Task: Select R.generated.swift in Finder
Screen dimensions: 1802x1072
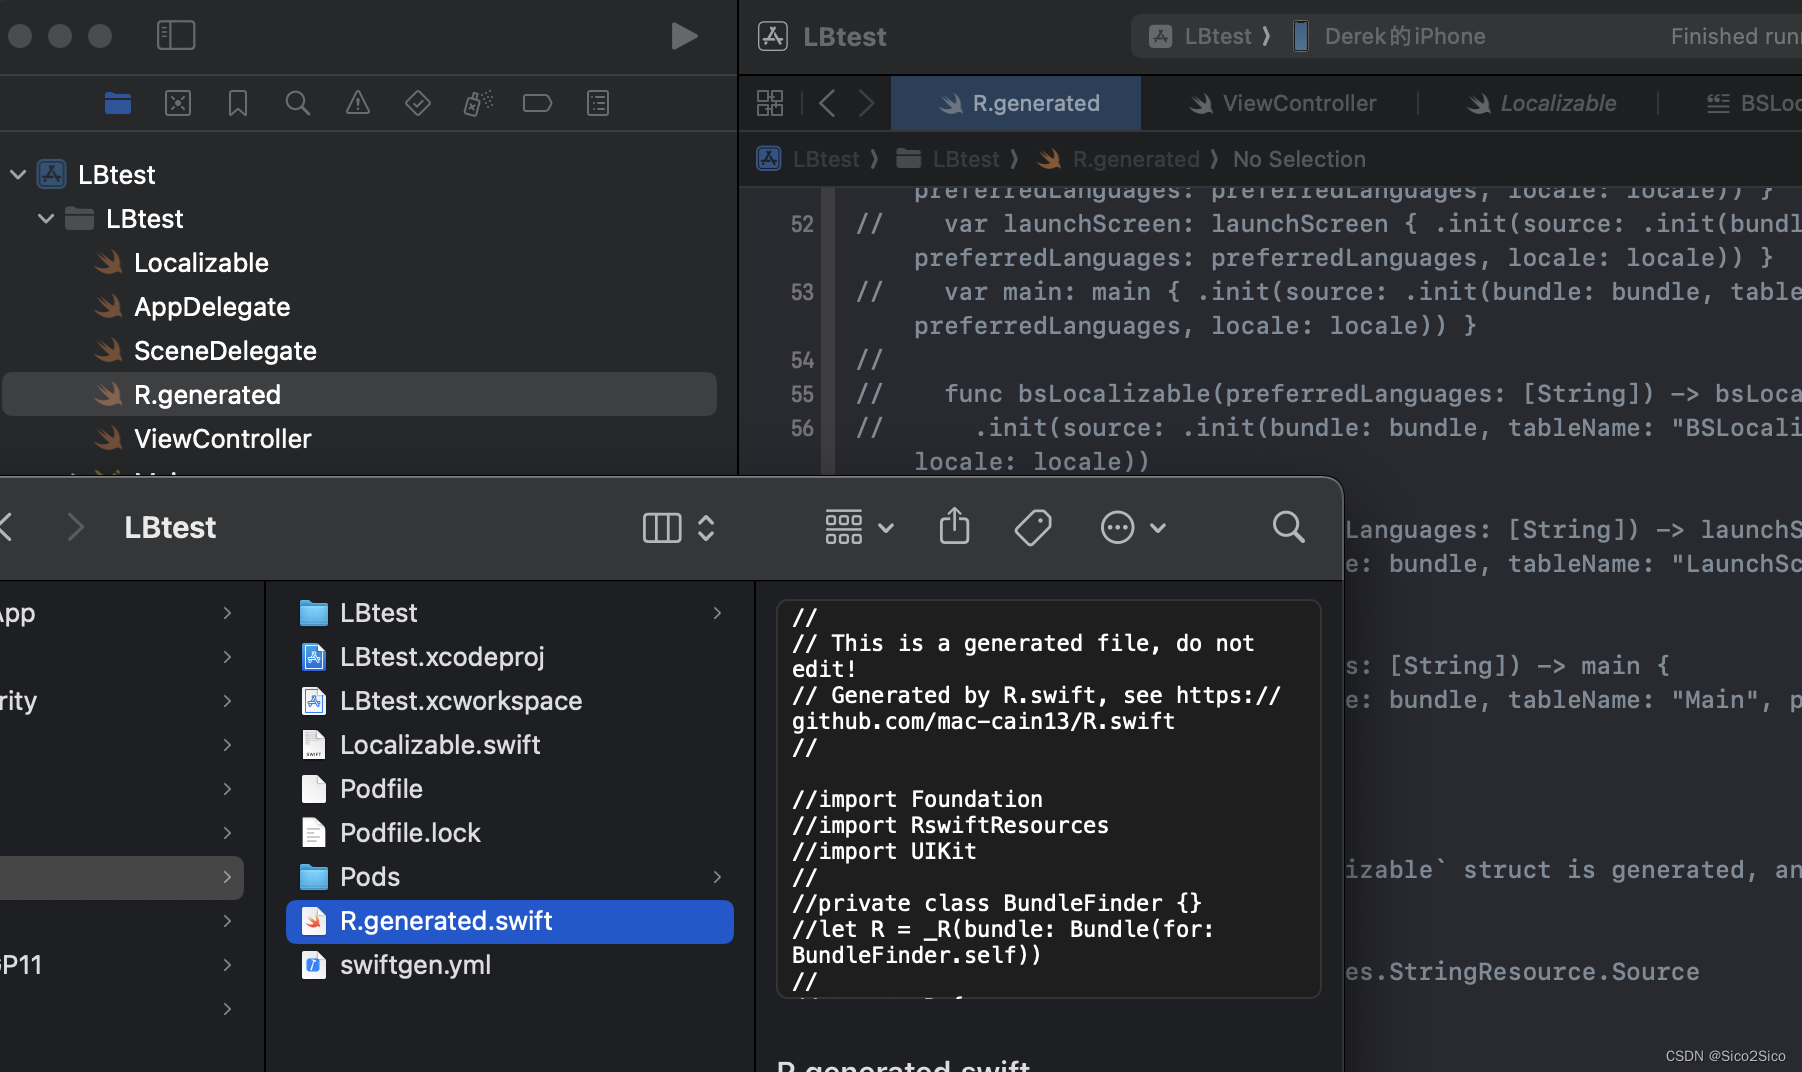Action: click(x=510, y=921)
